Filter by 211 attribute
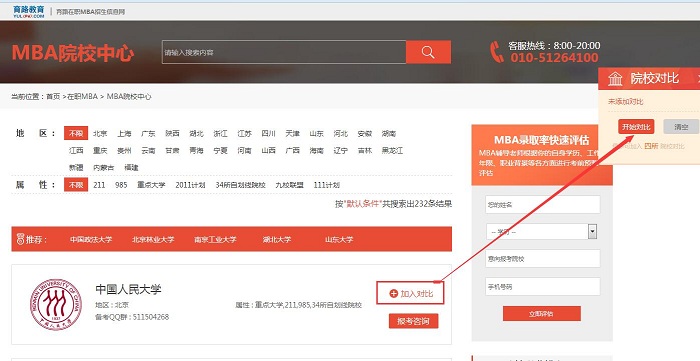Image resolution: width=700 pixels, height=361 pixels. [99, 185]
